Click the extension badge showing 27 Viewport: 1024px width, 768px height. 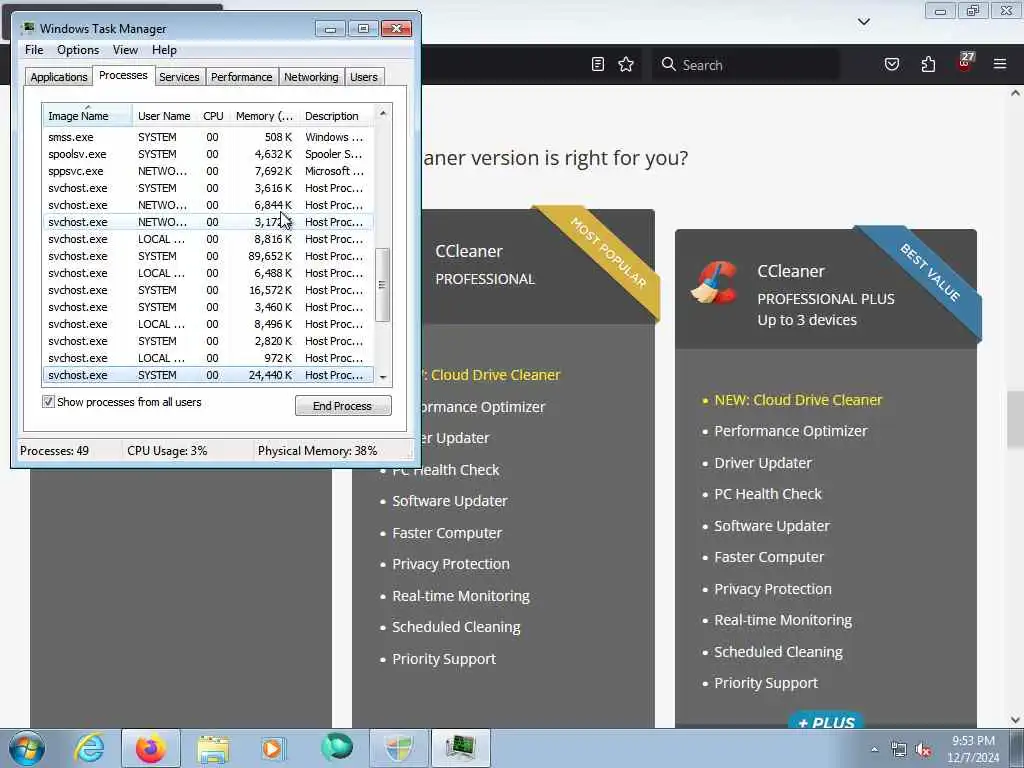pos(965,61)
